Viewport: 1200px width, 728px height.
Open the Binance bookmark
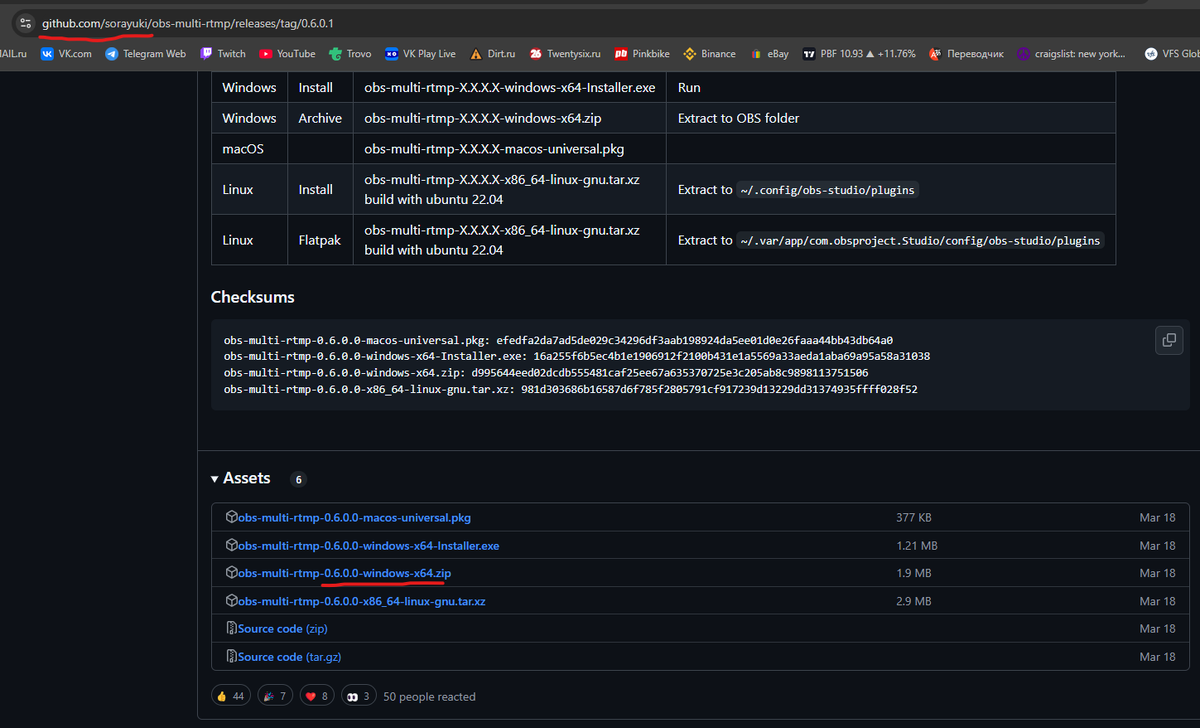709,54
